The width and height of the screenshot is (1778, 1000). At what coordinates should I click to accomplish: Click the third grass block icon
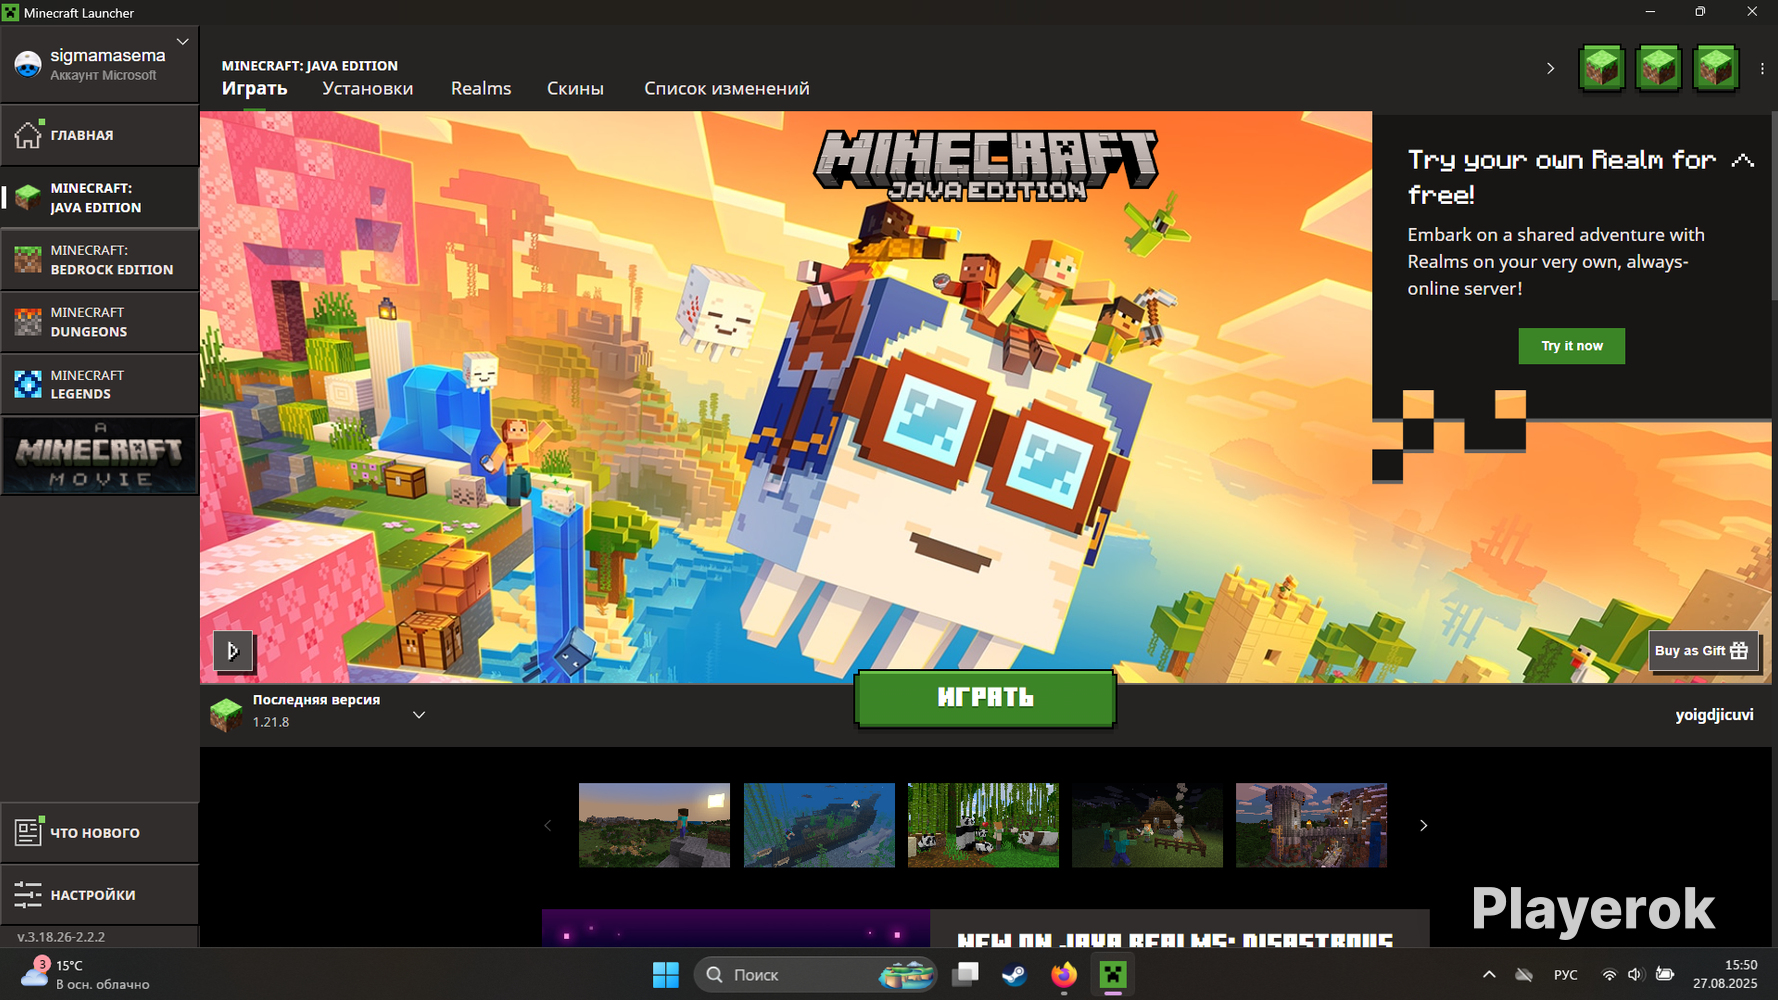click(1716, 68)
